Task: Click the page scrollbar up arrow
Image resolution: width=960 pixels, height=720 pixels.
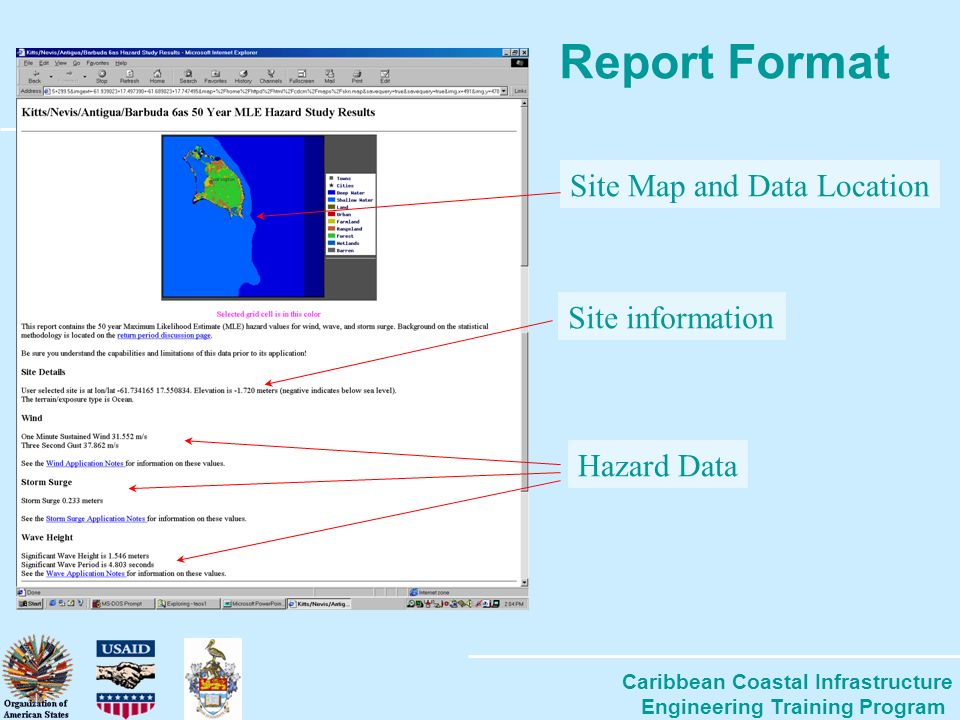Action: (x=524, y=104)
